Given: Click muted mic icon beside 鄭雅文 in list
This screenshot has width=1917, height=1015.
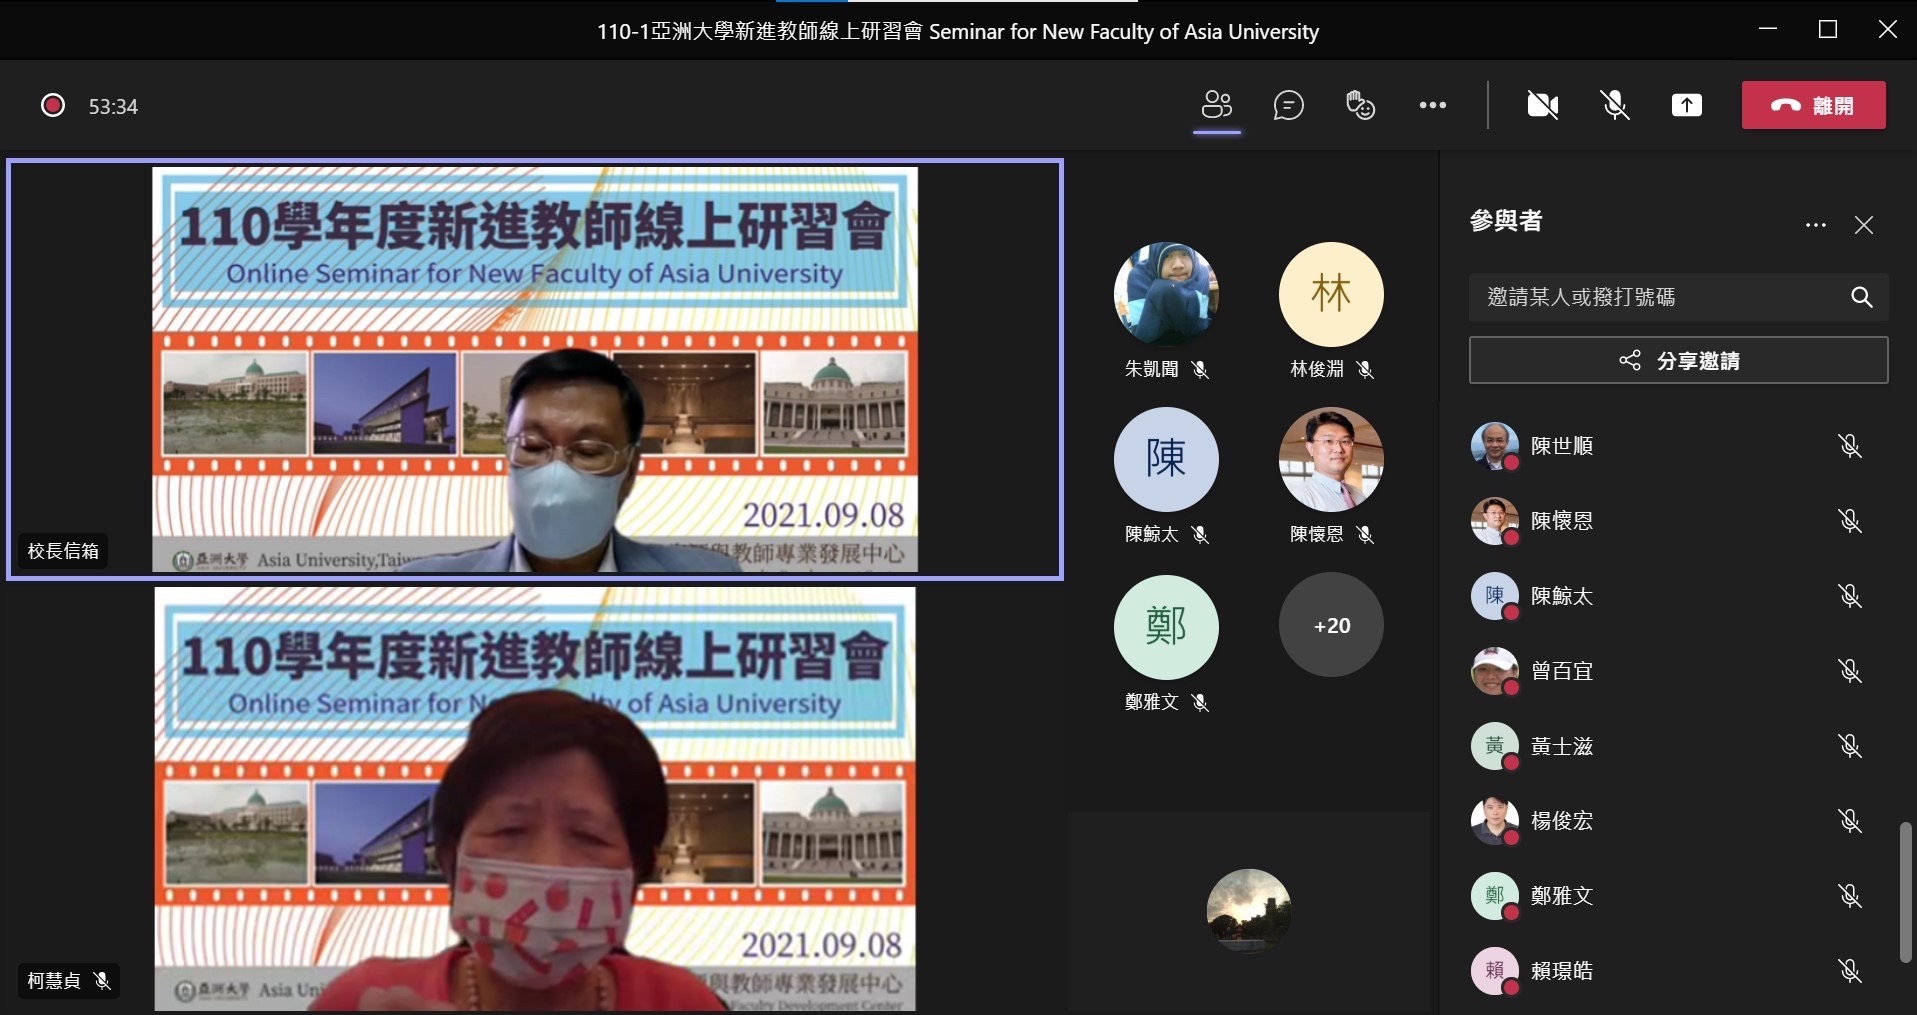Looking at the screenshot, I should (1850, 896).
